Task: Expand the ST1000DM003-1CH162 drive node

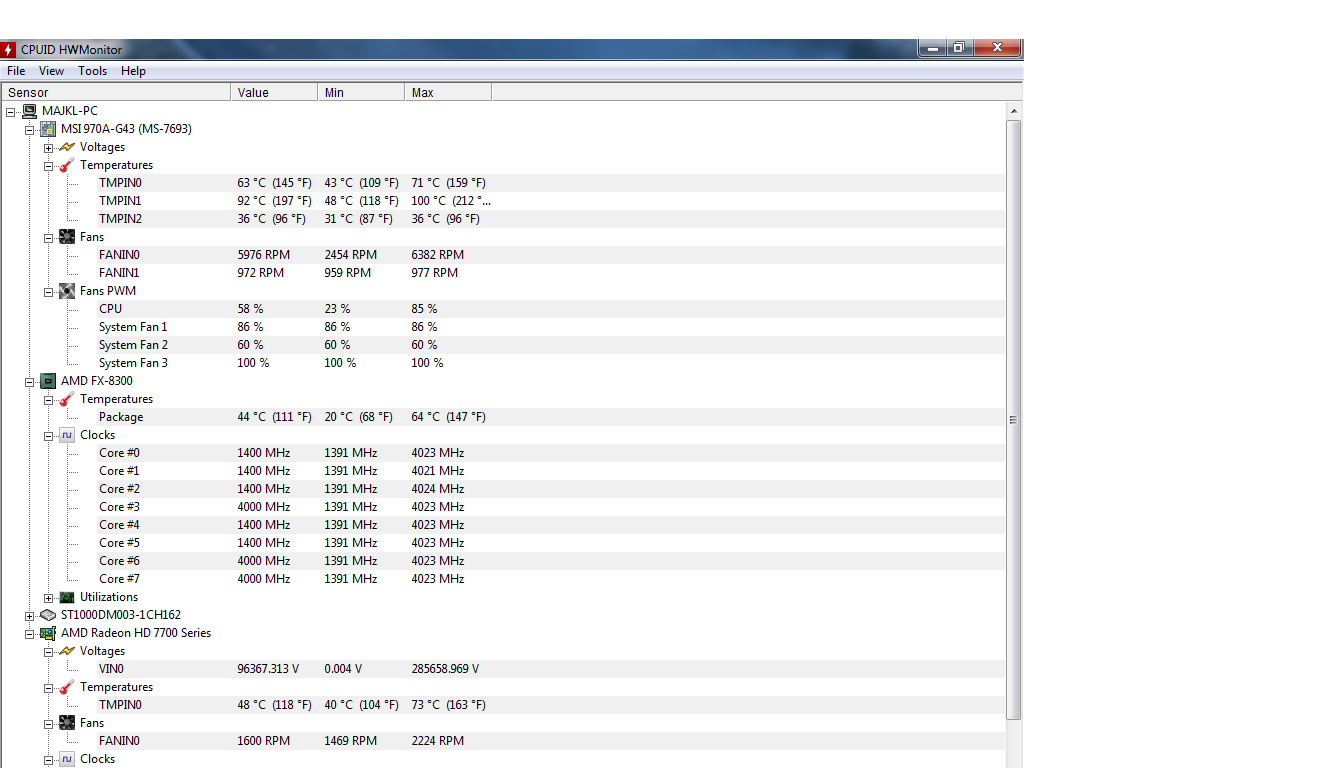Action: coord(29,616)
